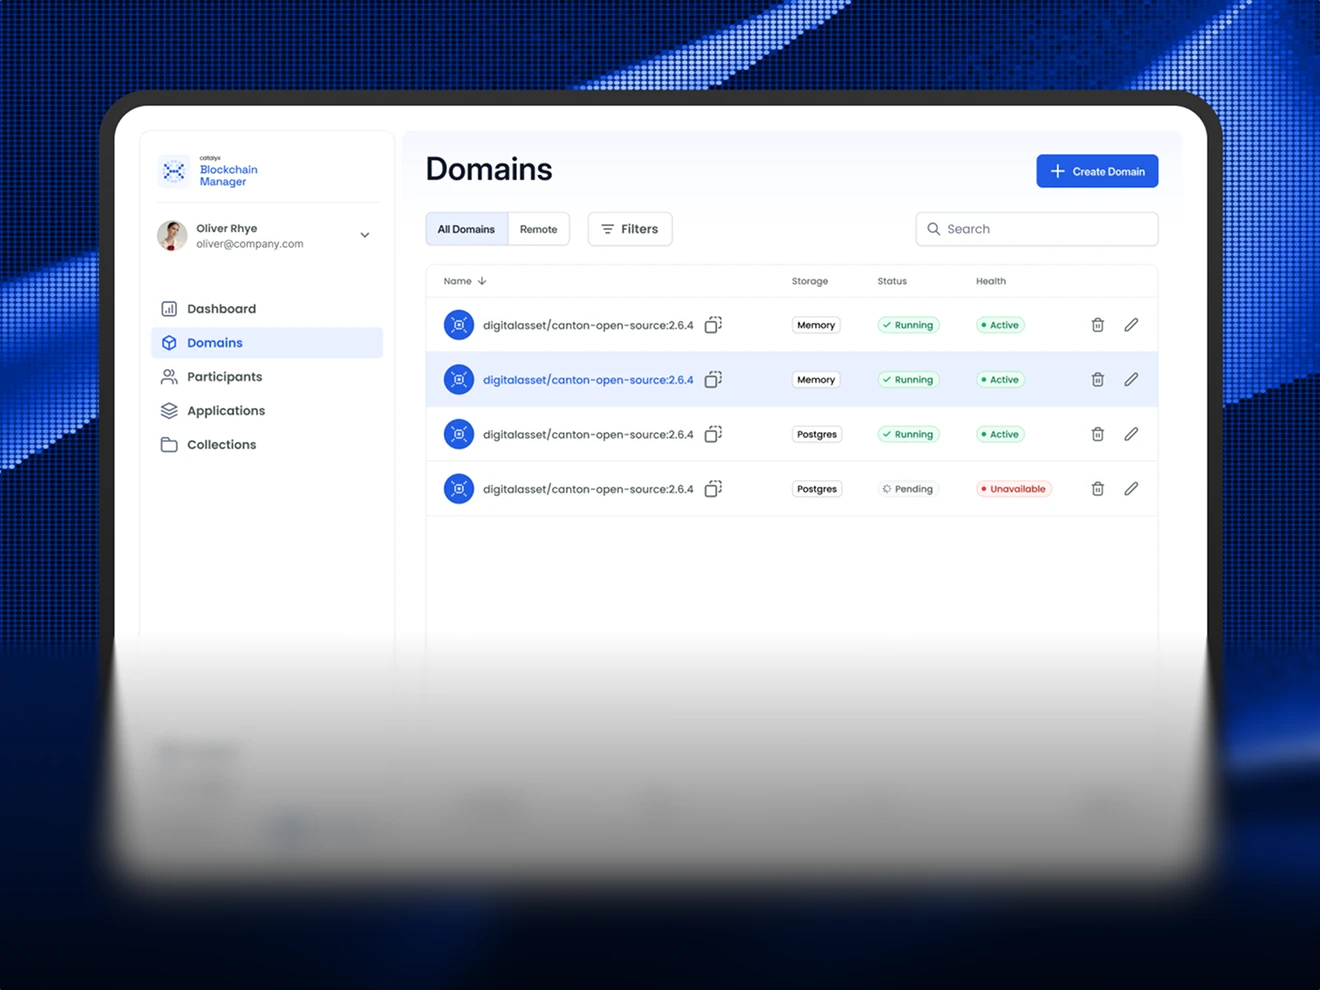Image resolution: width=1320 pixels, height=990 pixels.
Task: Open the Participants section icon
Action: (168, 376)
